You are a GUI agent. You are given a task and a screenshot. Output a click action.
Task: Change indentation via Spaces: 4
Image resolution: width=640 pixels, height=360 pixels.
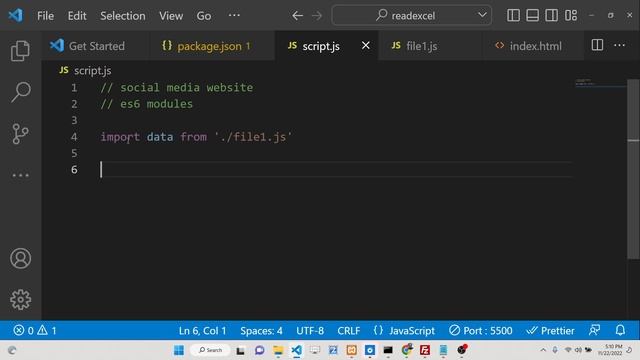pyautogui.click(x=261, y=330)
